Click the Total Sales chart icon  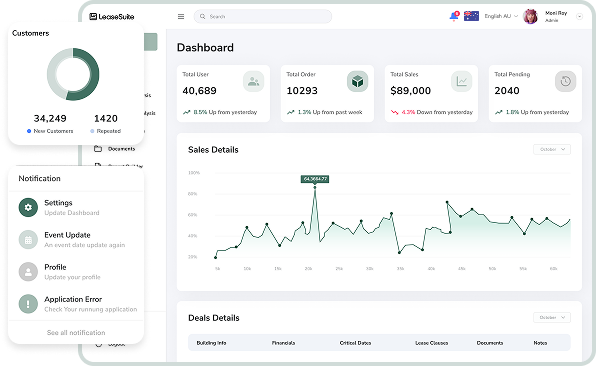pos(461,81)
